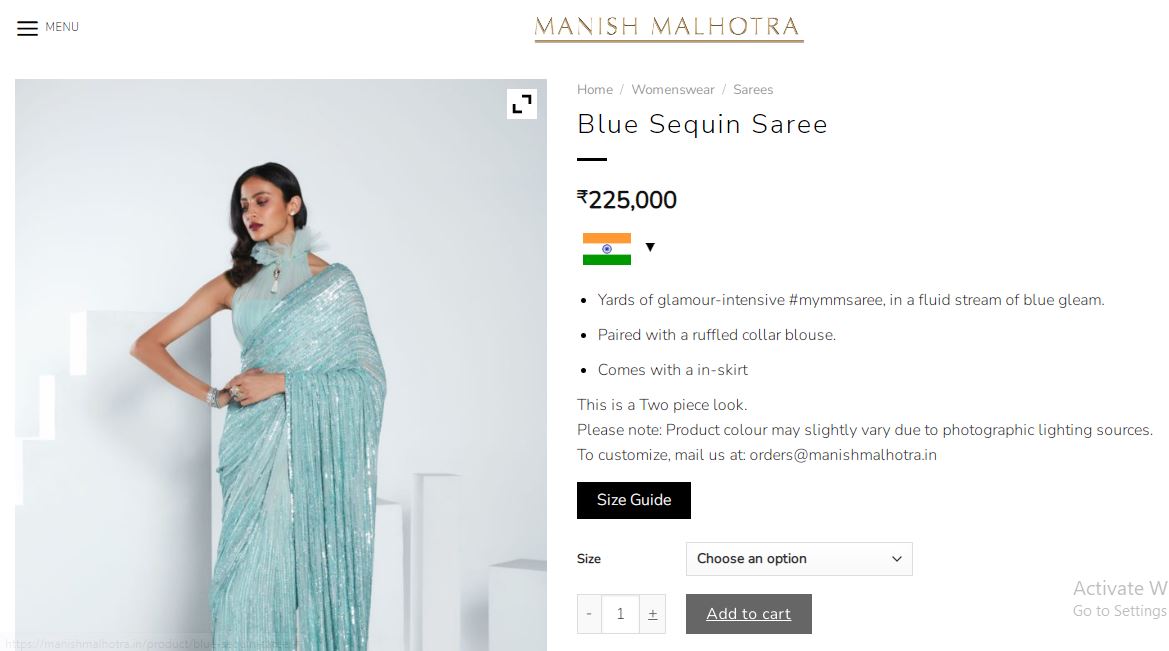The width and height of the screenshot is (1169, 651).
Task: Click the India flag currency icon
Action: (607, 248)
